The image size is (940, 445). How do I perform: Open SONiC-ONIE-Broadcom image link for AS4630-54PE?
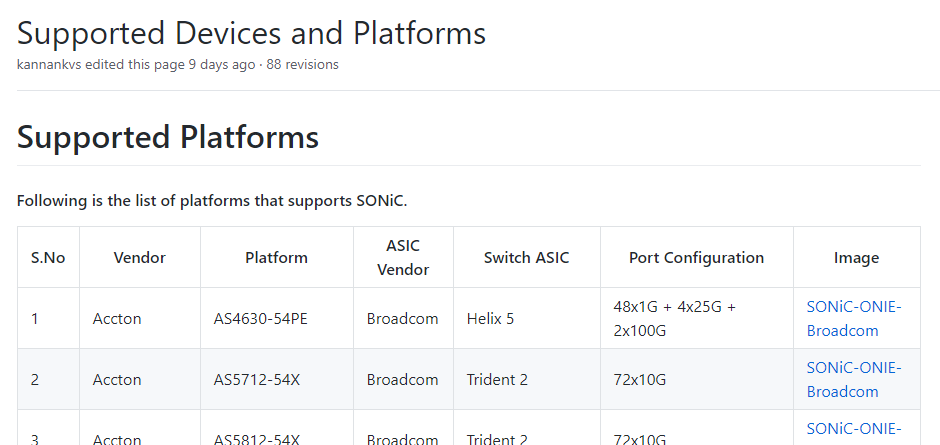[854, 318]
